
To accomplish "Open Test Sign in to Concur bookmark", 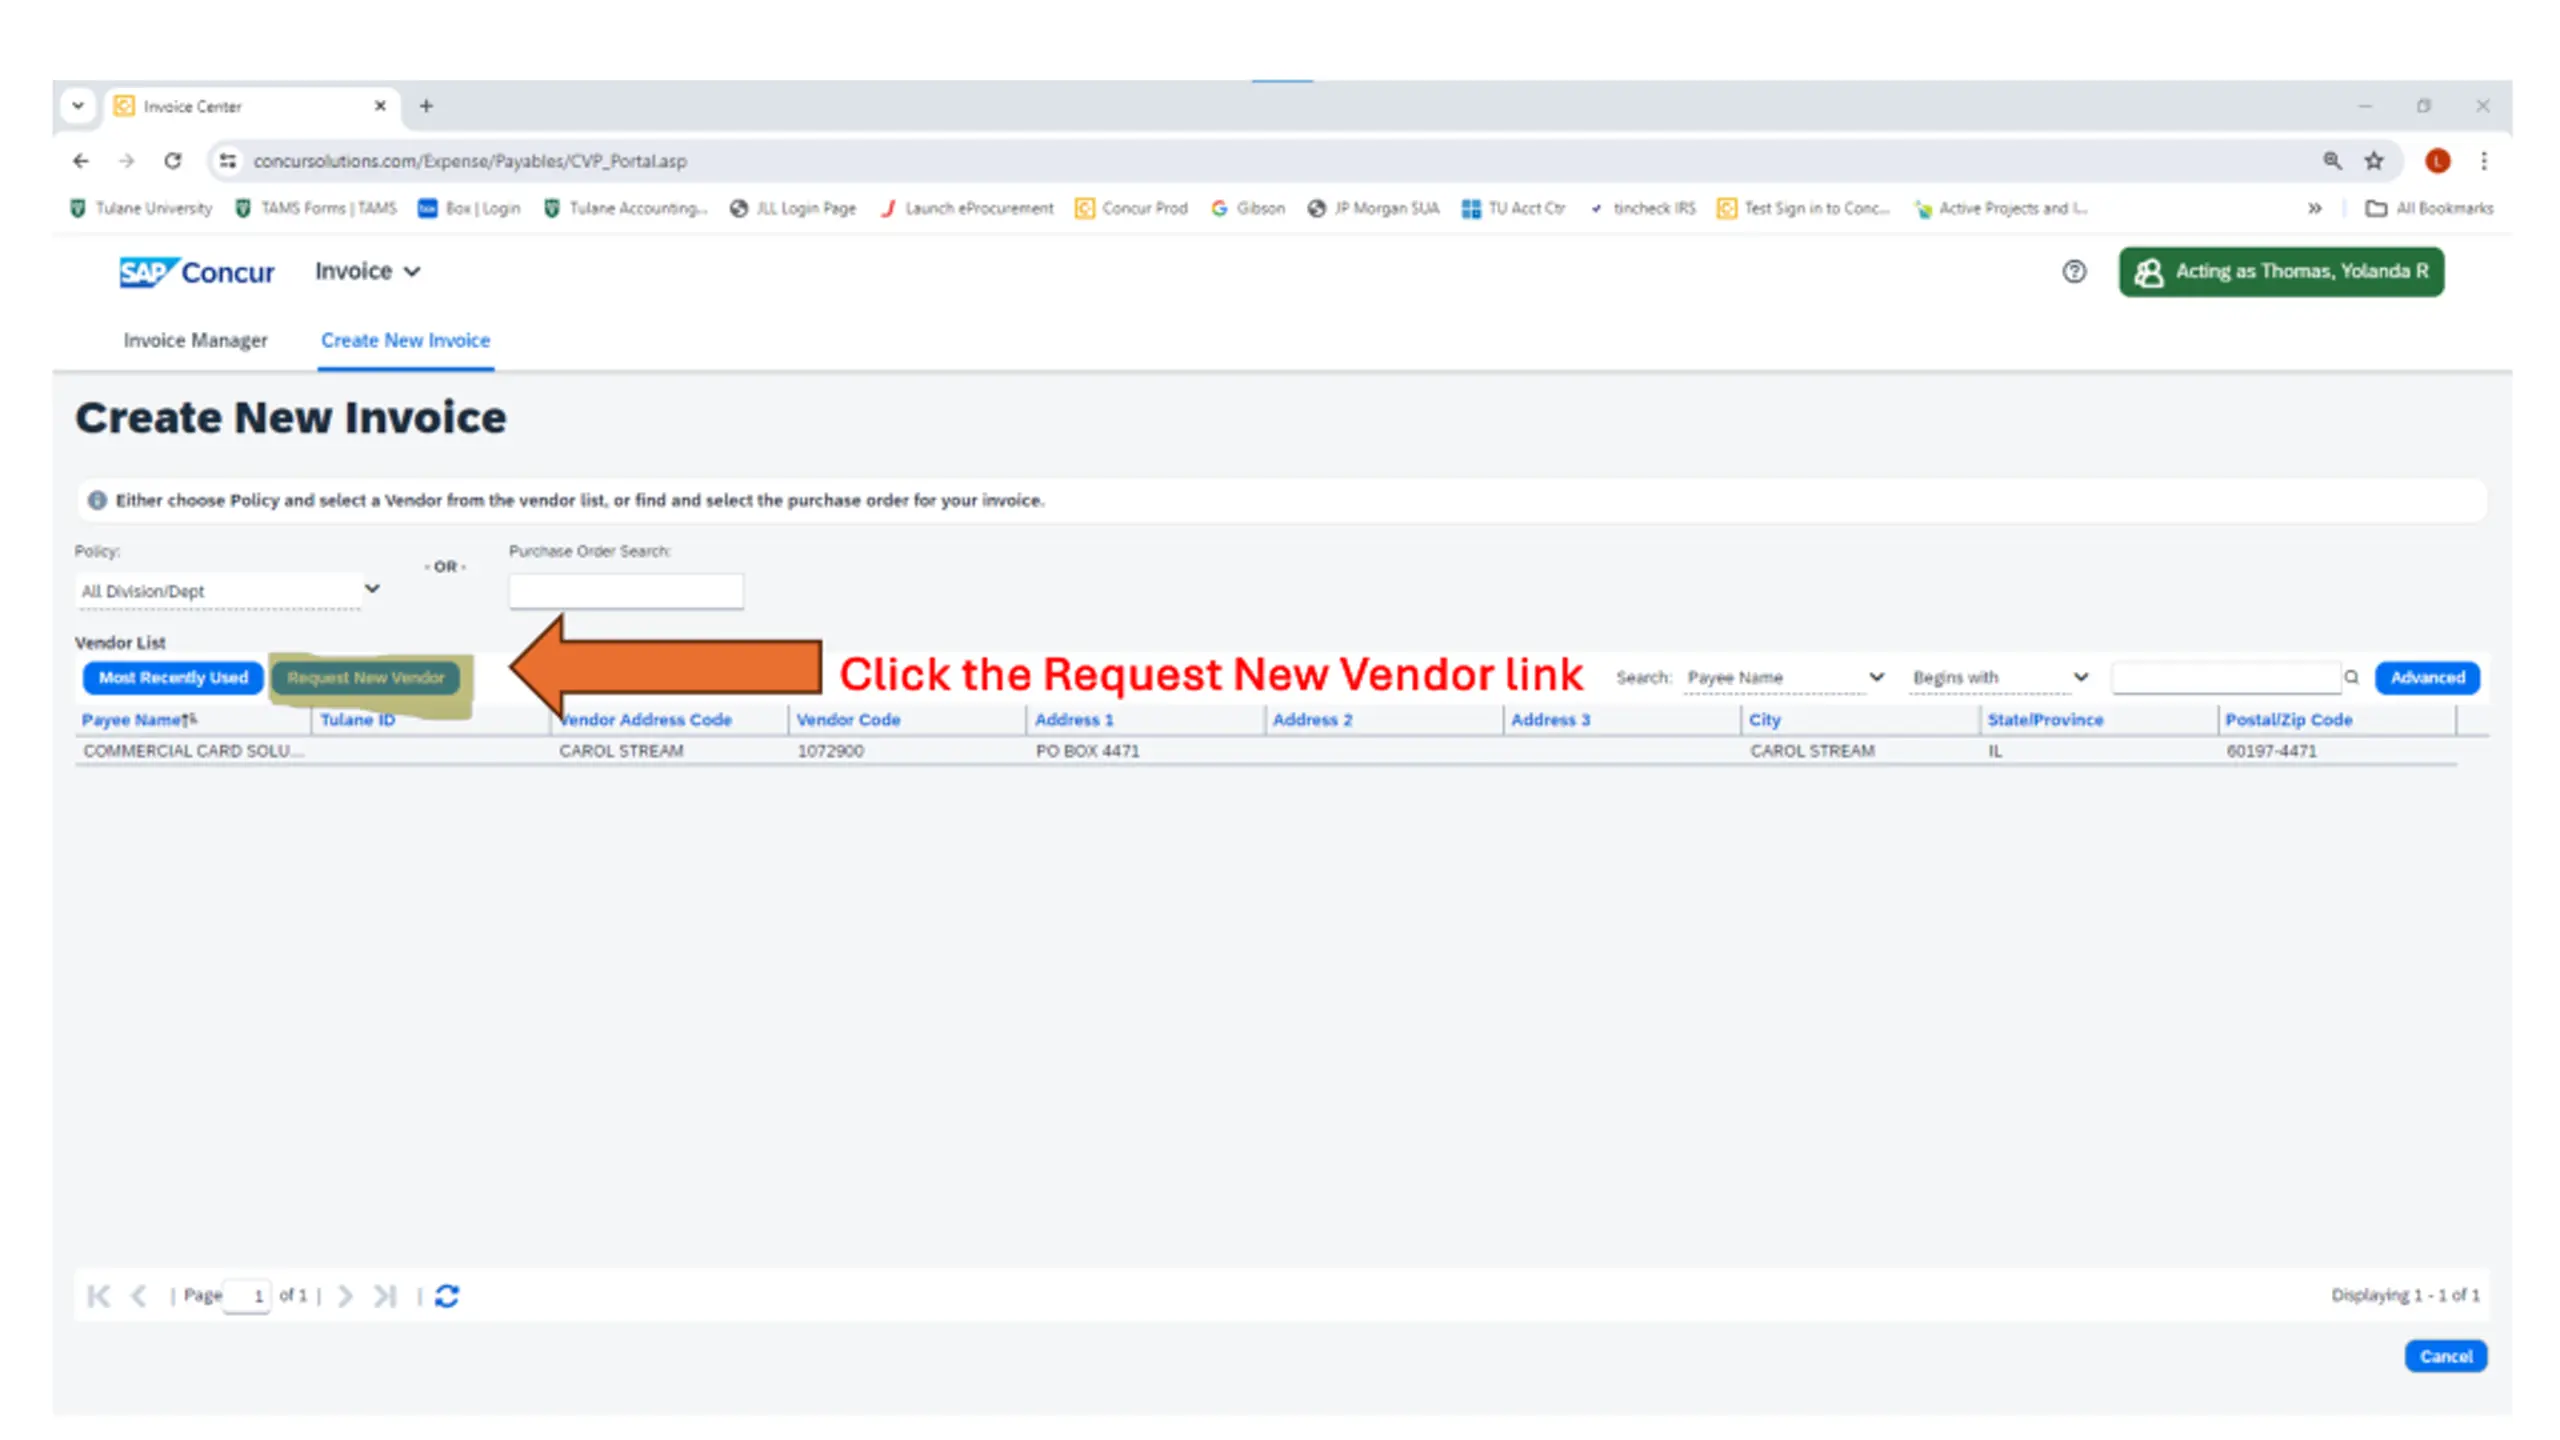I will tap(1804, 208).
